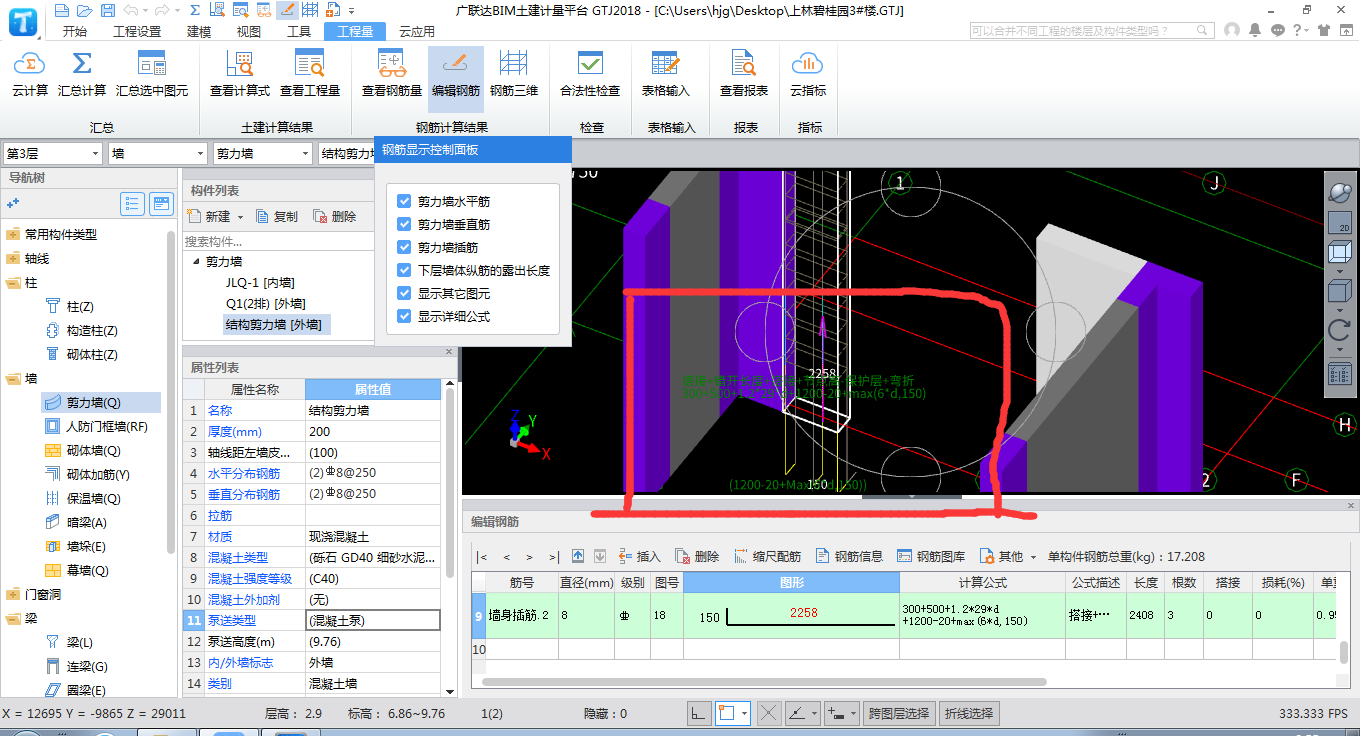The height and width of the screenshot is (736, 1360).
Task: Open the 第3层 floor dropdown
Action: click(x=53, y=153)
